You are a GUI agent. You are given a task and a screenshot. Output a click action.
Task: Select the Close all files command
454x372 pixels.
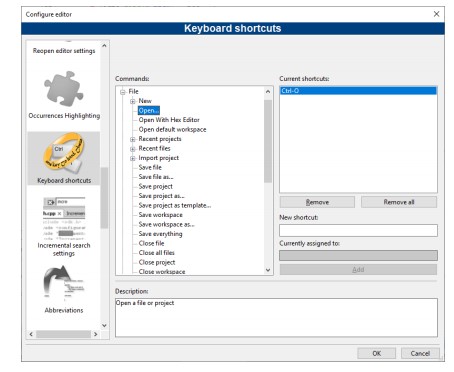(x=156, y=253)
